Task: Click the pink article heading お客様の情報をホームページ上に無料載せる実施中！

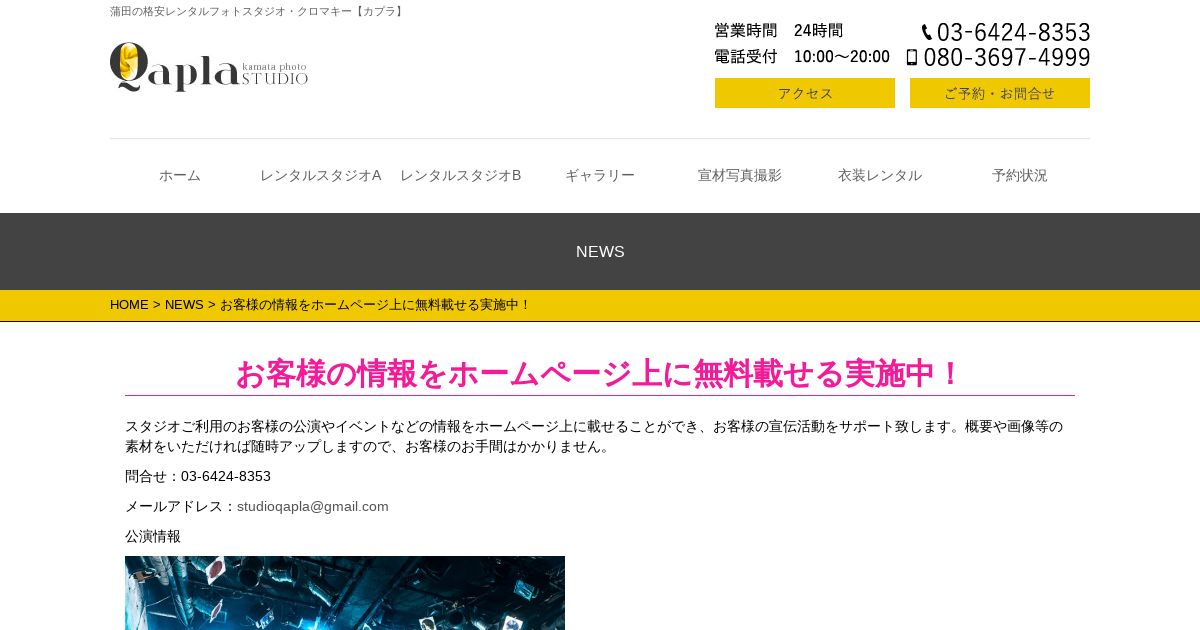Action: 600,374
